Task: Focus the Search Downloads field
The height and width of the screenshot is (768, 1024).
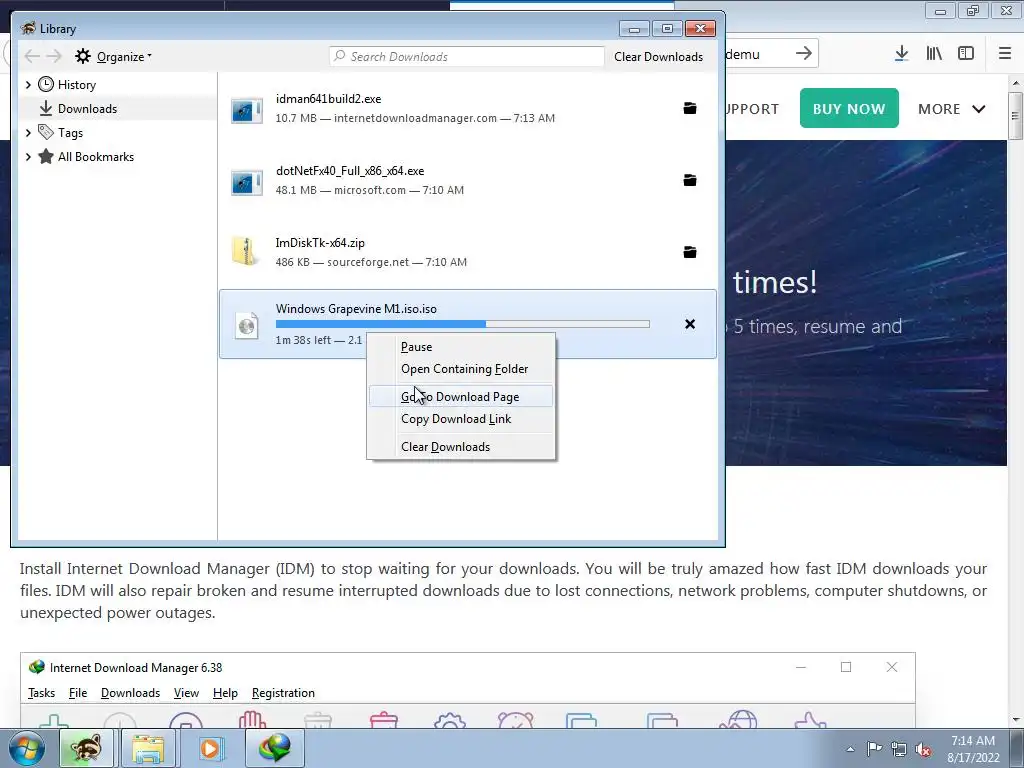Action: 467,57
